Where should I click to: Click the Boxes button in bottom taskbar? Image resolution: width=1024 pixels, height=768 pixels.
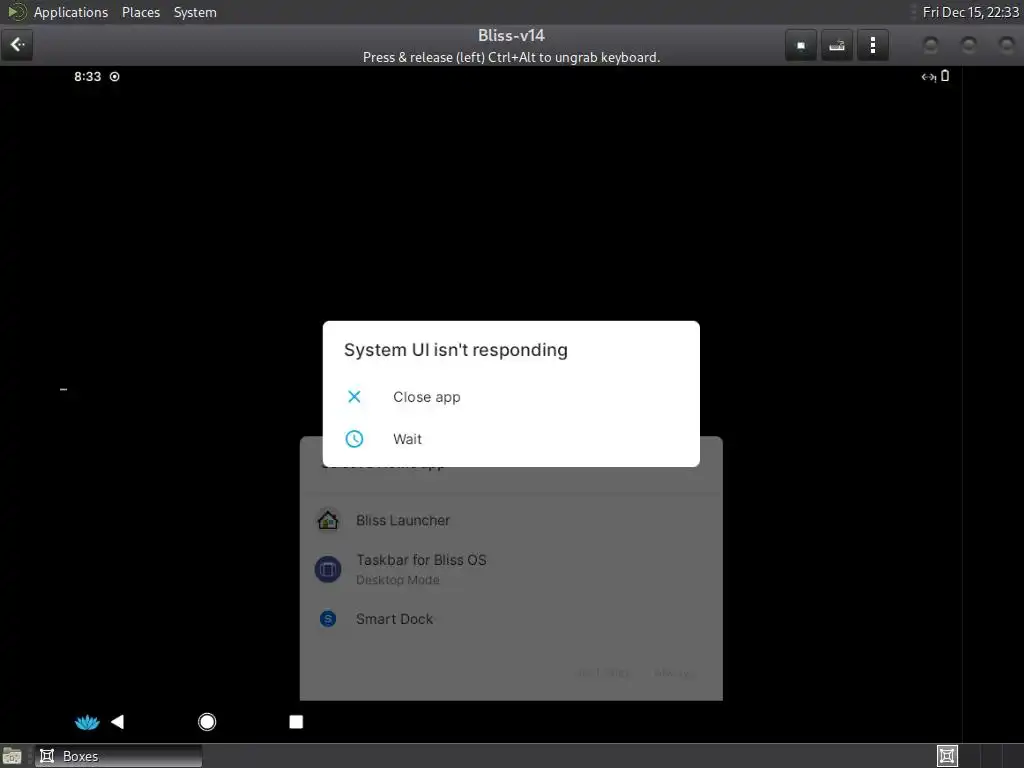118,756
